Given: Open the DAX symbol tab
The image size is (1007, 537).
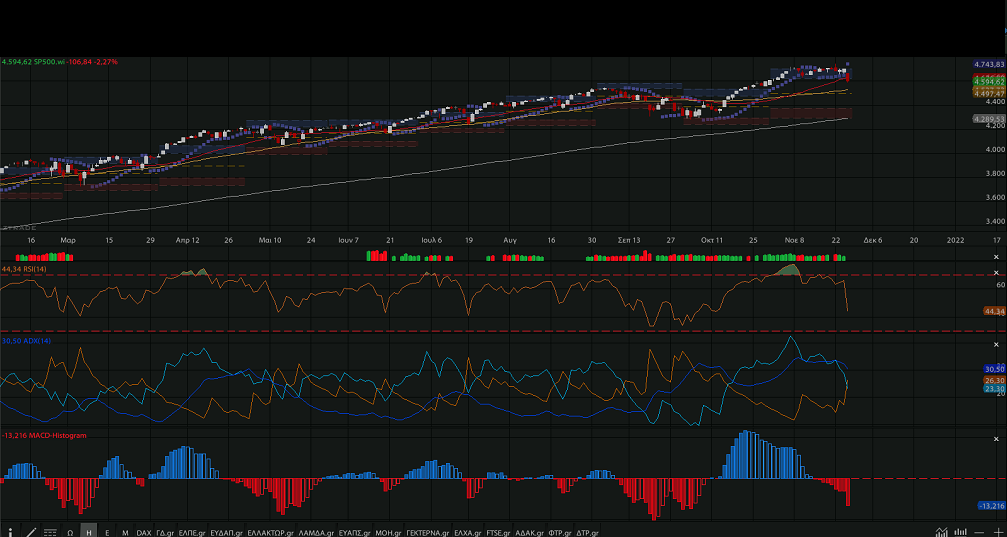Looking at the screenshot, I should click(x=144, y=532).
